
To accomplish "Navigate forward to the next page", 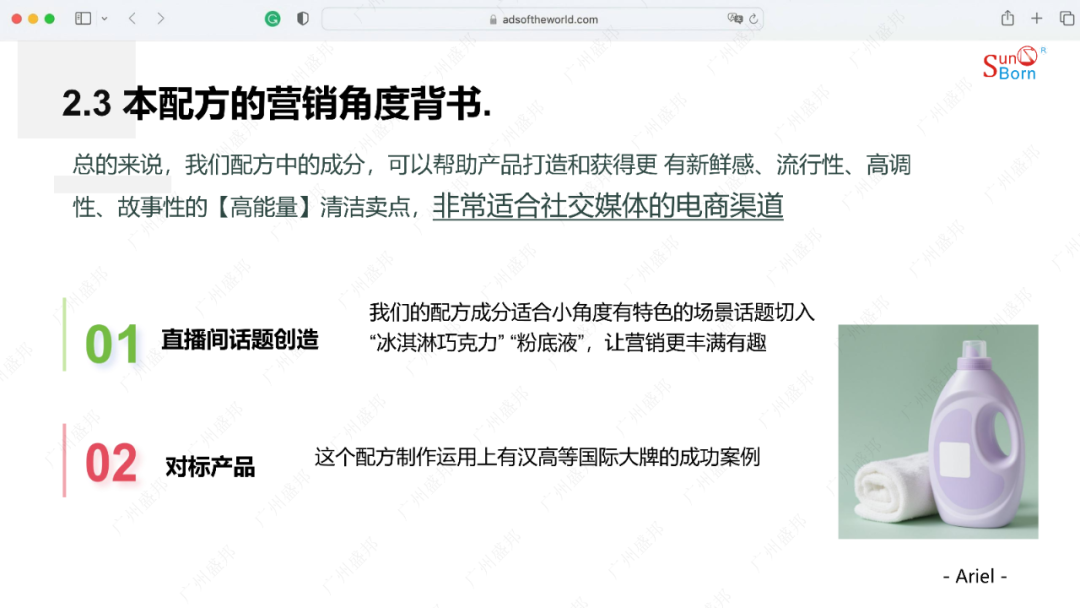I will point(162,18).
